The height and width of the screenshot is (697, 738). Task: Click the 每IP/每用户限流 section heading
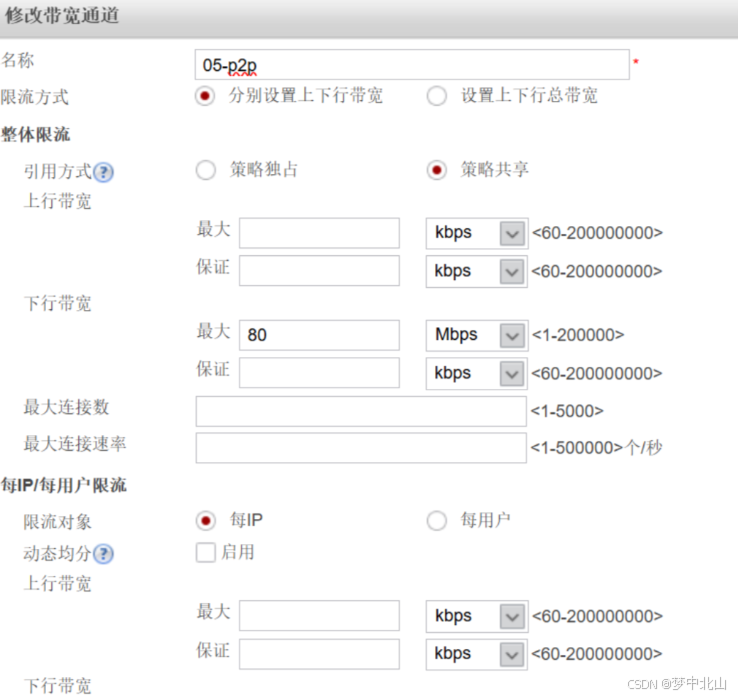[x=64, y=485]
